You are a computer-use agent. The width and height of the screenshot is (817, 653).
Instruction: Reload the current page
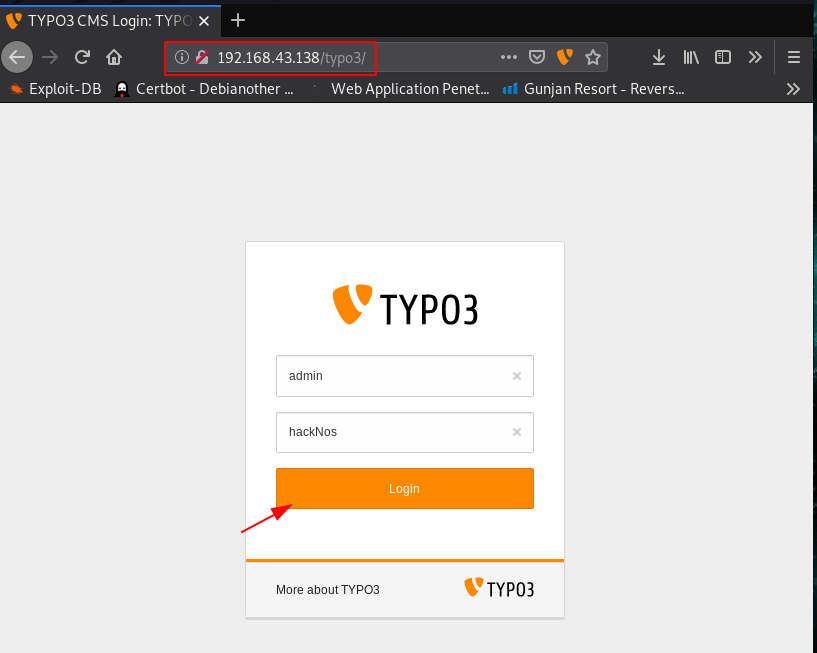(x=82, y=57)
